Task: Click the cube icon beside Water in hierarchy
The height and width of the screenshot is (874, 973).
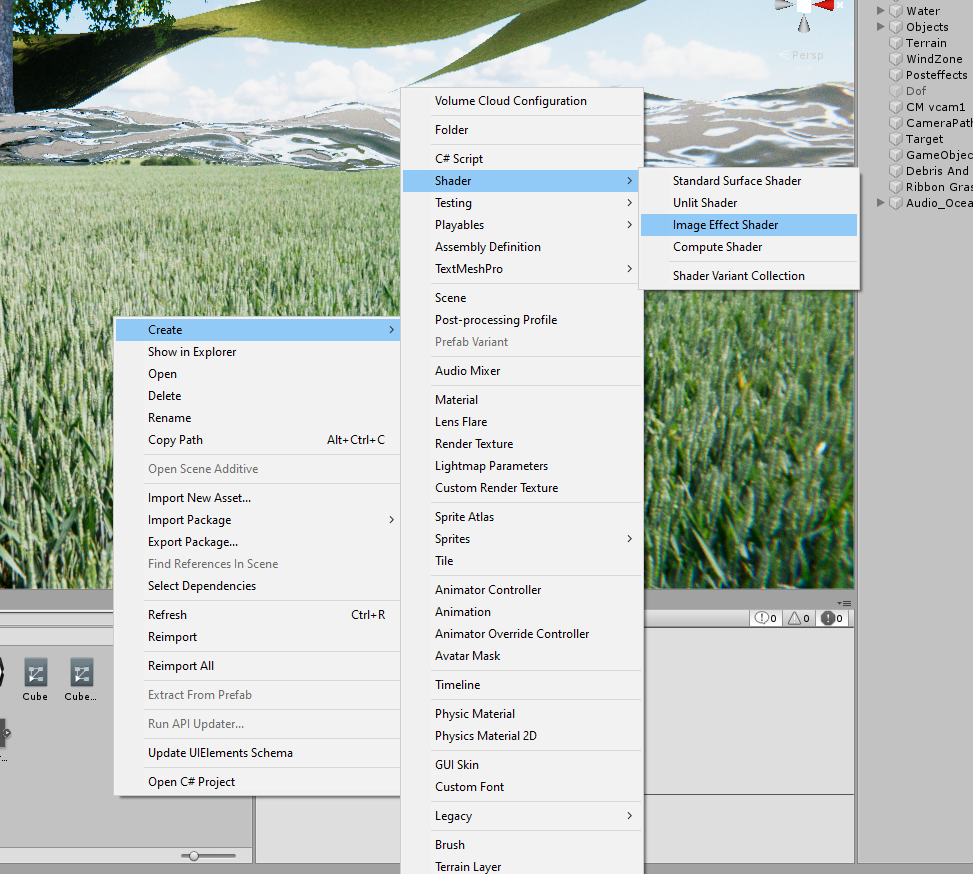Action: click(898, 10)
